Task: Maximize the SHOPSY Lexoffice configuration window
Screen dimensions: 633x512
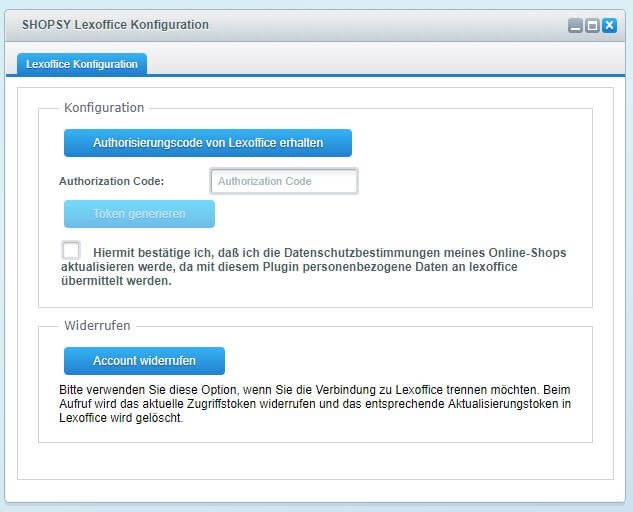Action: 592,26
